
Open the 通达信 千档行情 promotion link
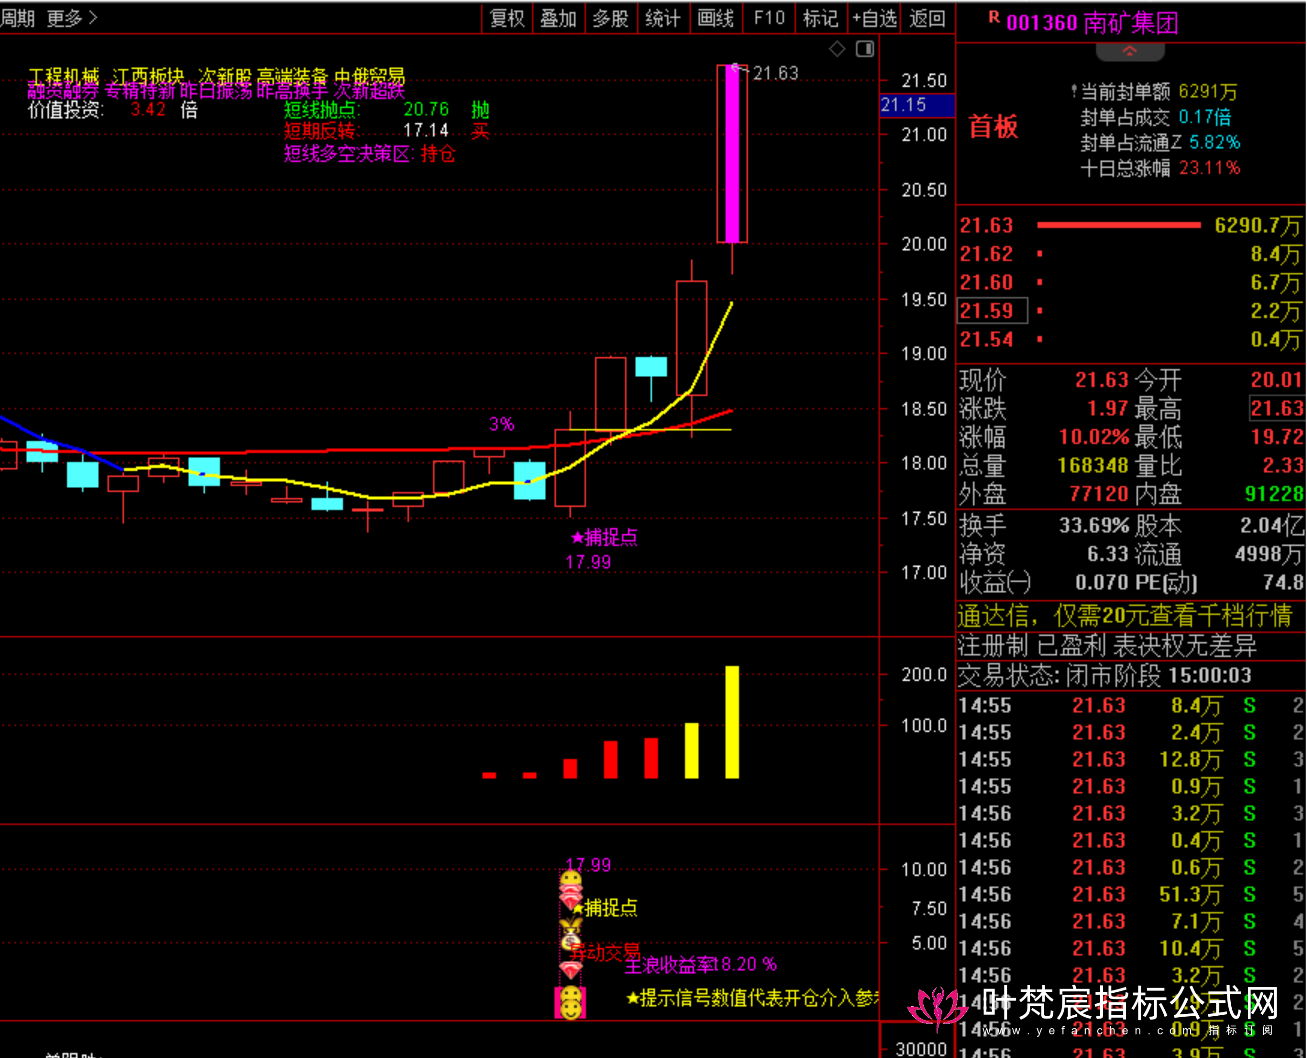(1124, 616)
